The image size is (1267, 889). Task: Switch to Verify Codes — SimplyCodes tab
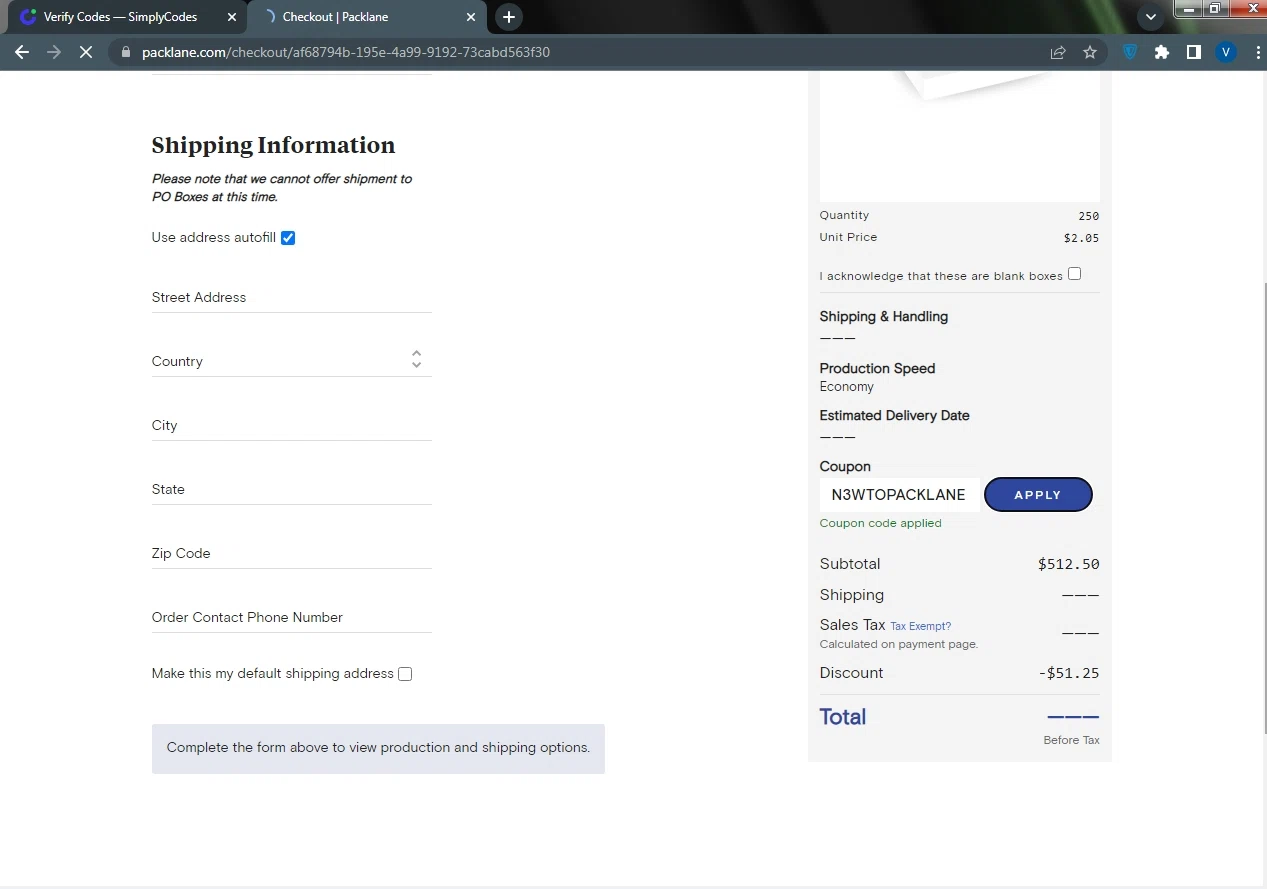[x=125, y=17]
